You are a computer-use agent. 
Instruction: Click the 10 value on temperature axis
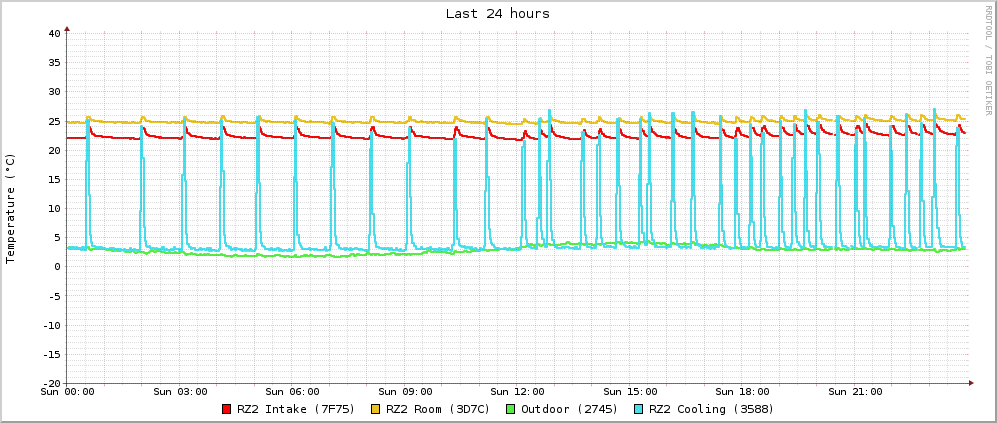[53, 209]
